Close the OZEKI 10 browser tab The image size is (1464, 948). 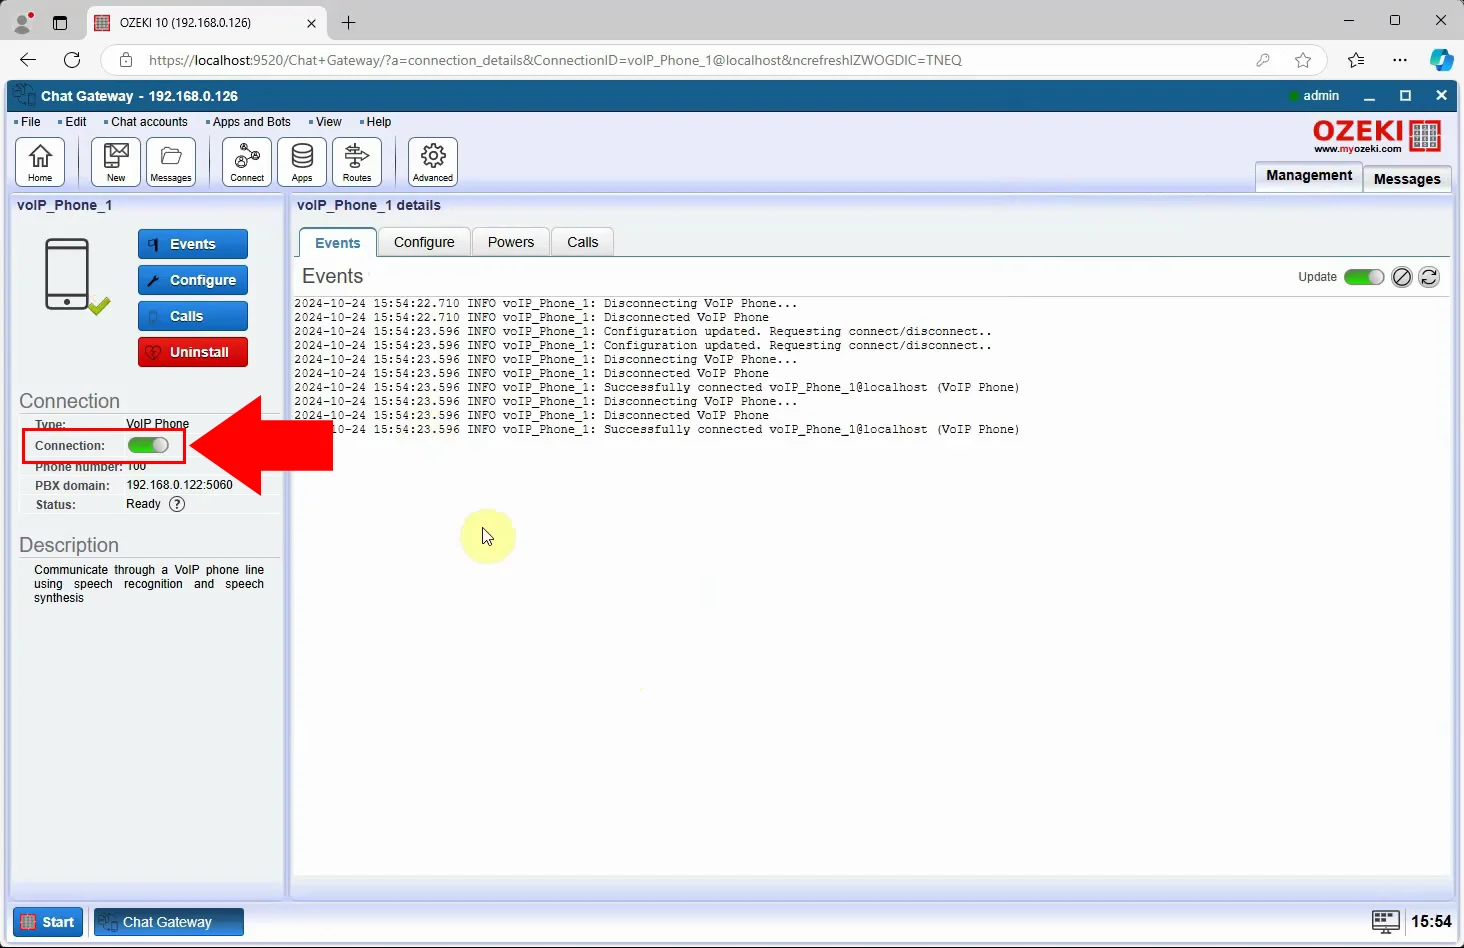pos(311,22)
